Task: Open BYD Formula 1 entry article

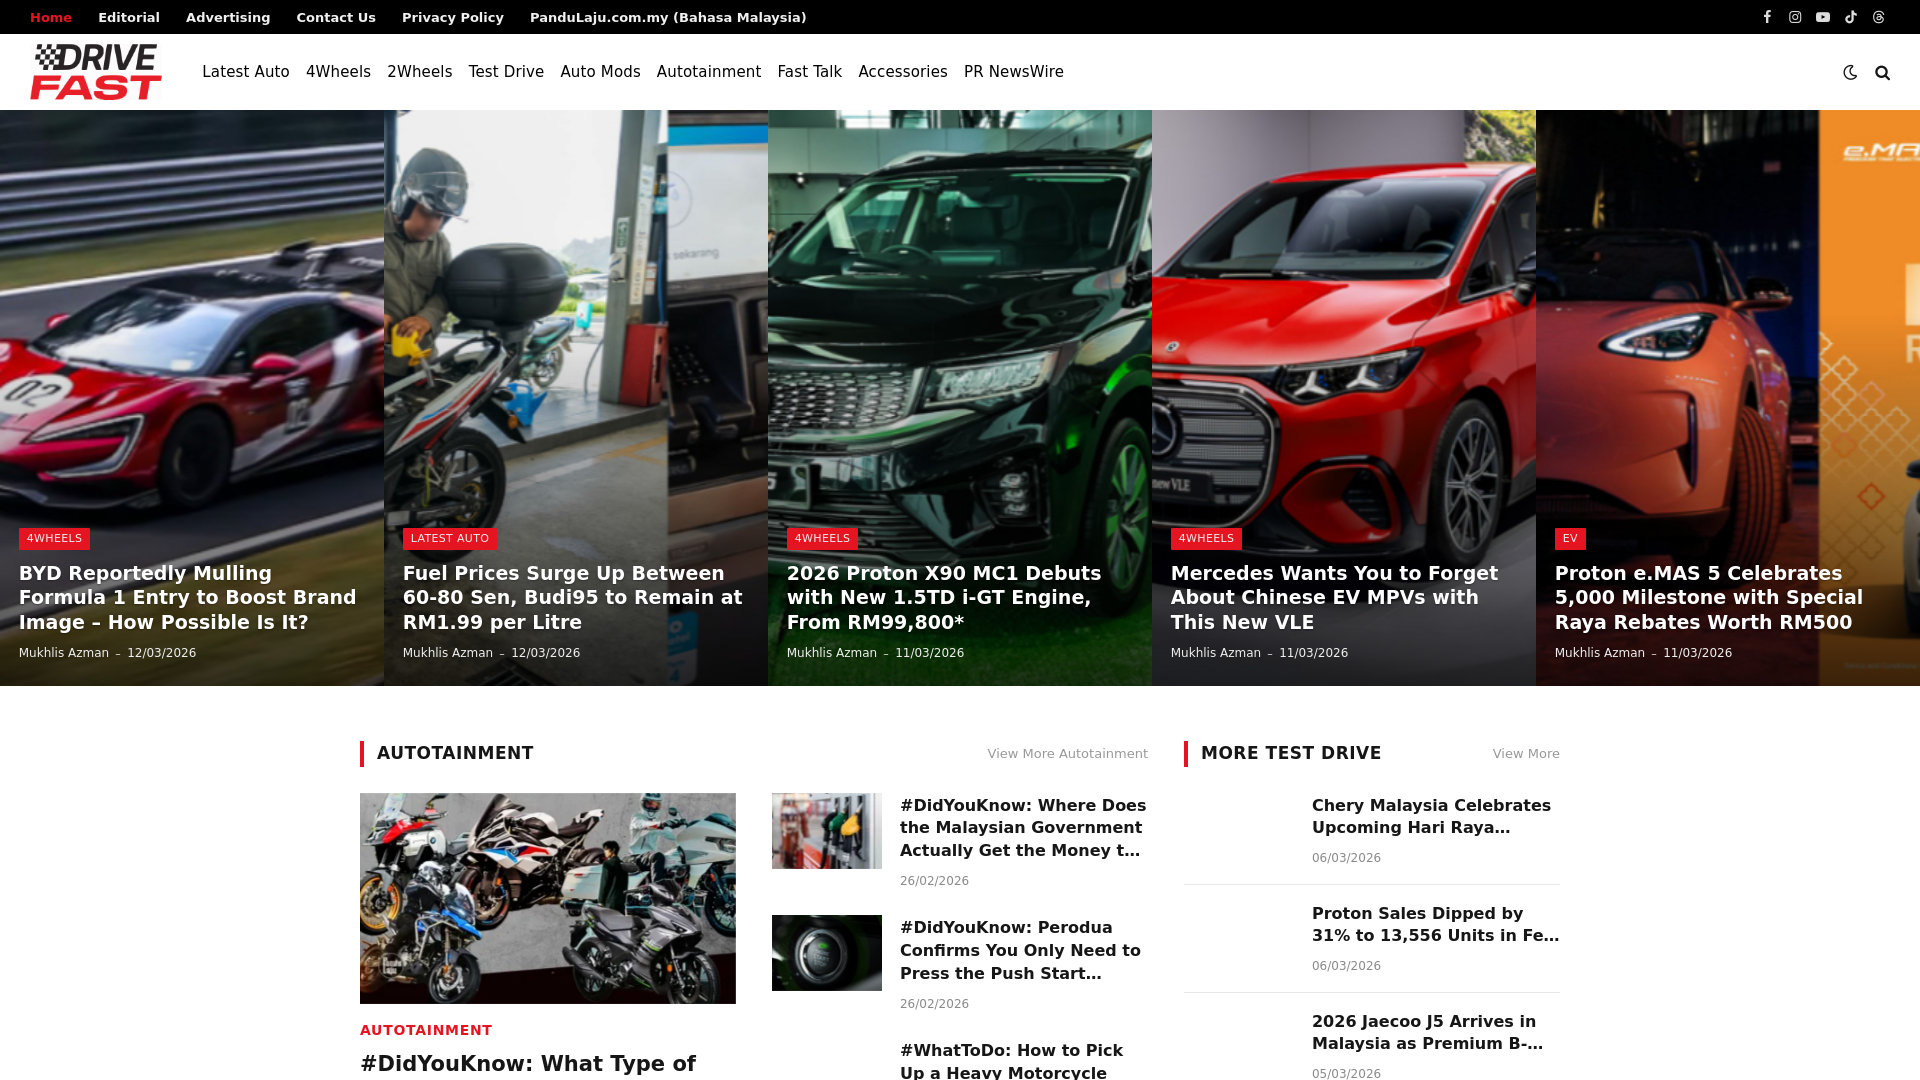Action: coord(188,598)
